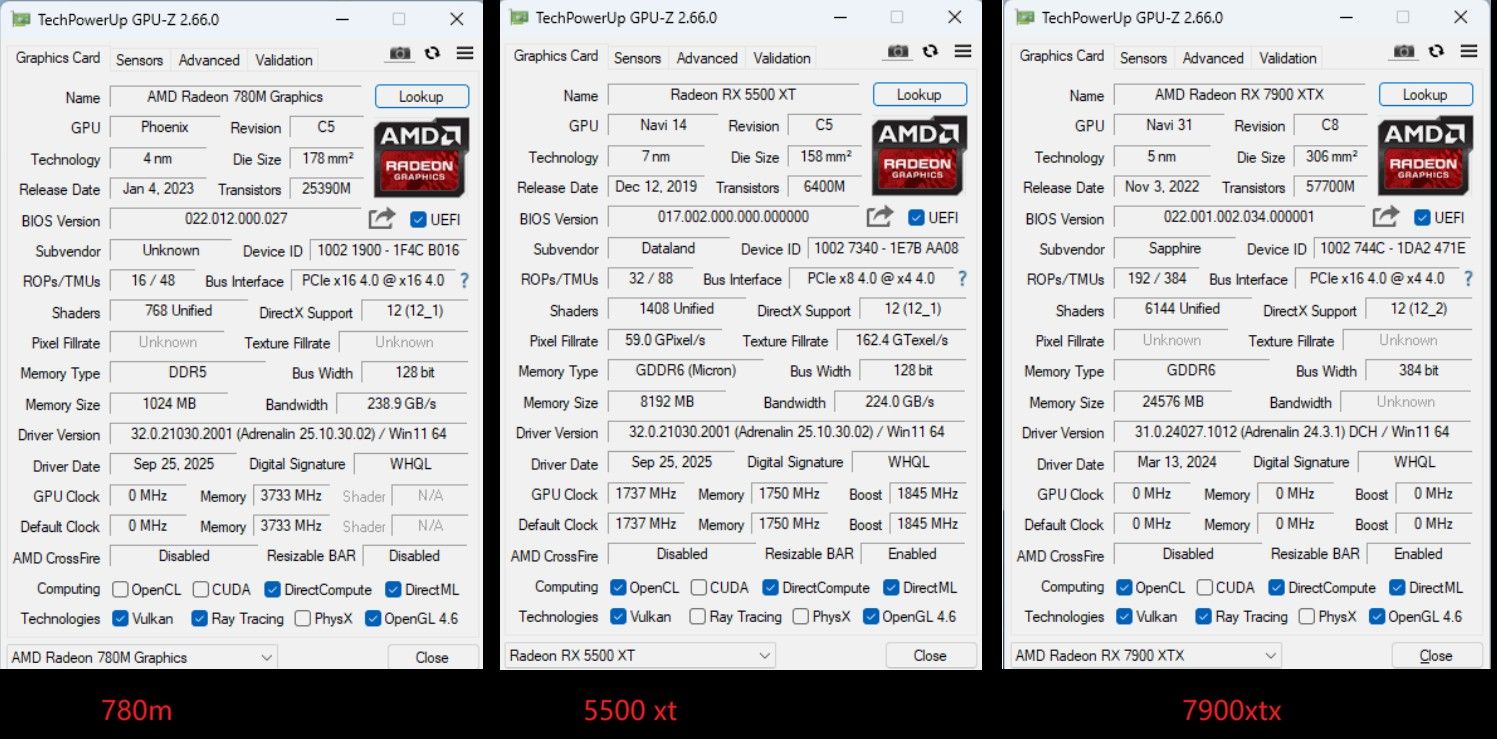The width and height of the screenshot is (1497, 739).
Task: Toggle Ray Tracing checkbox in the 780M window
Action: [200, 619]
